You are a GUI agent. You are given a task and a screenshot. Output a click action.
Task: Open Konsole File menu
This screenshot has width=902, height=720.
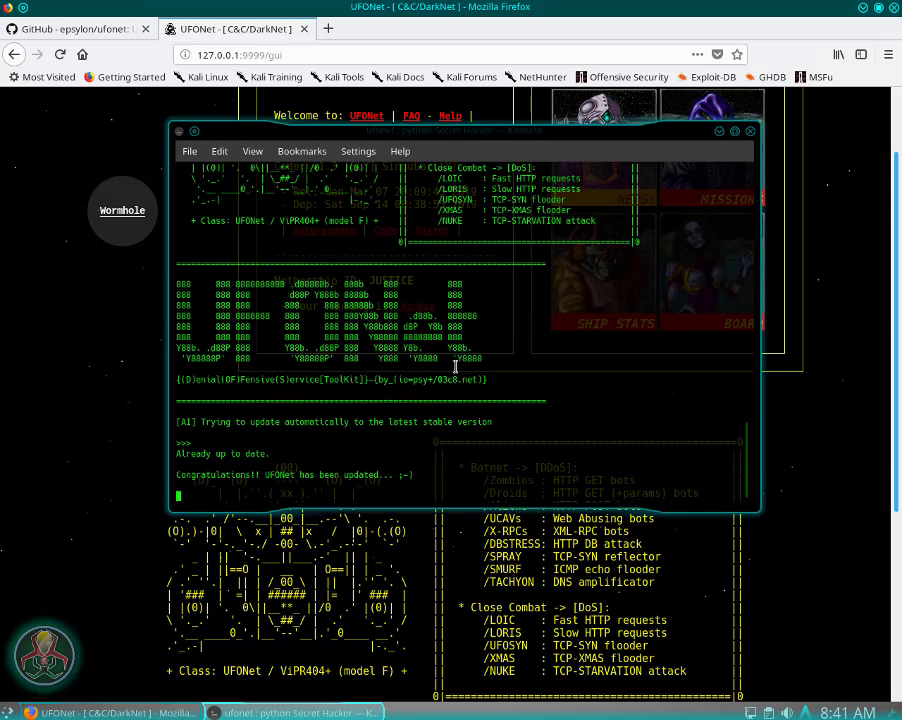(189, 151)
